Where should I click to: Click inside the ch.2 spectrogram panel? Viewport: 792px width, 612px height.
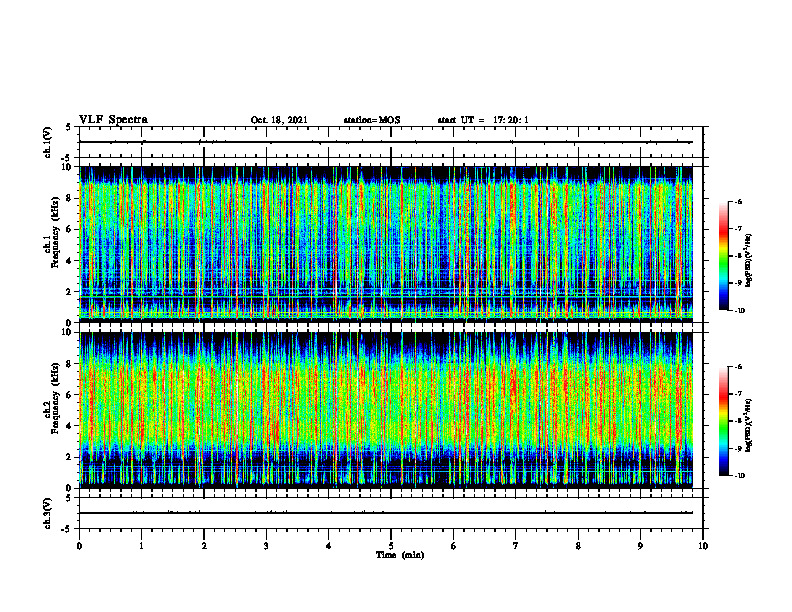(386, 410)
